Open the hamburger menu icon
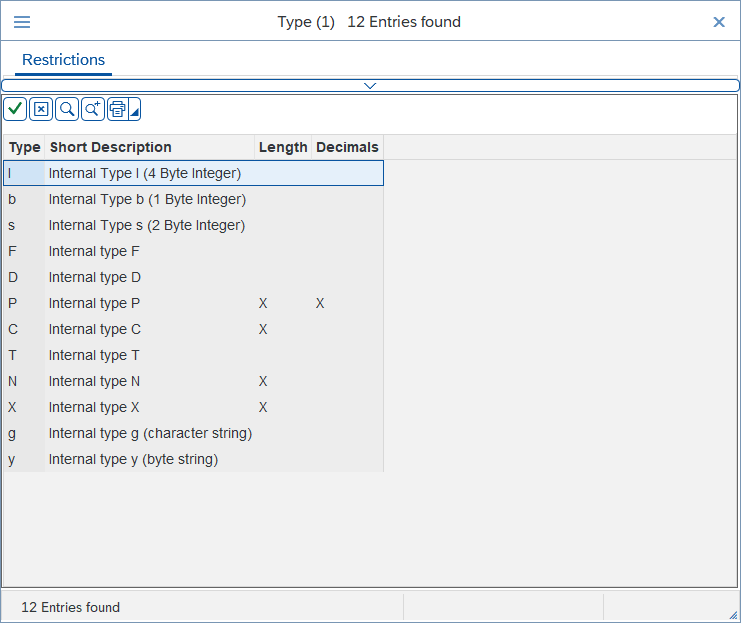This screenshot has width=741, height=623. (22, 22)
